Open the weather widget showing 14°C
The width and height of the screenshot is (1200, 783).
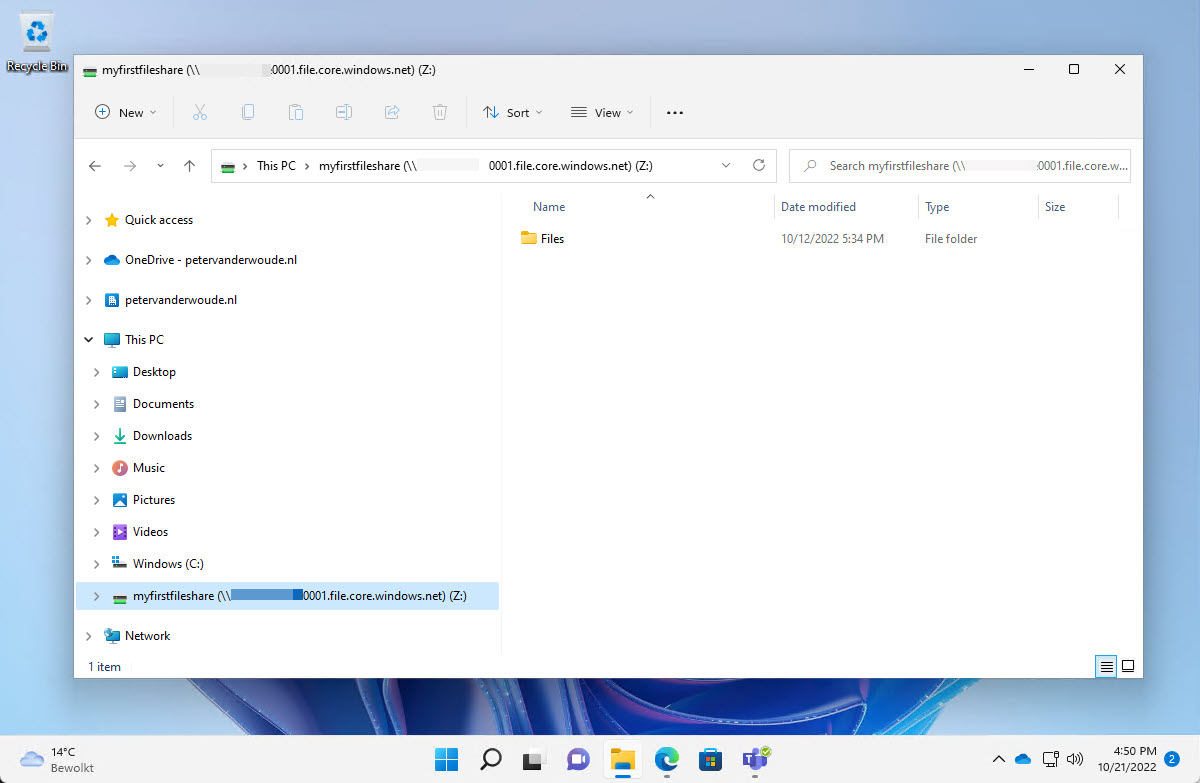[58, 759]
